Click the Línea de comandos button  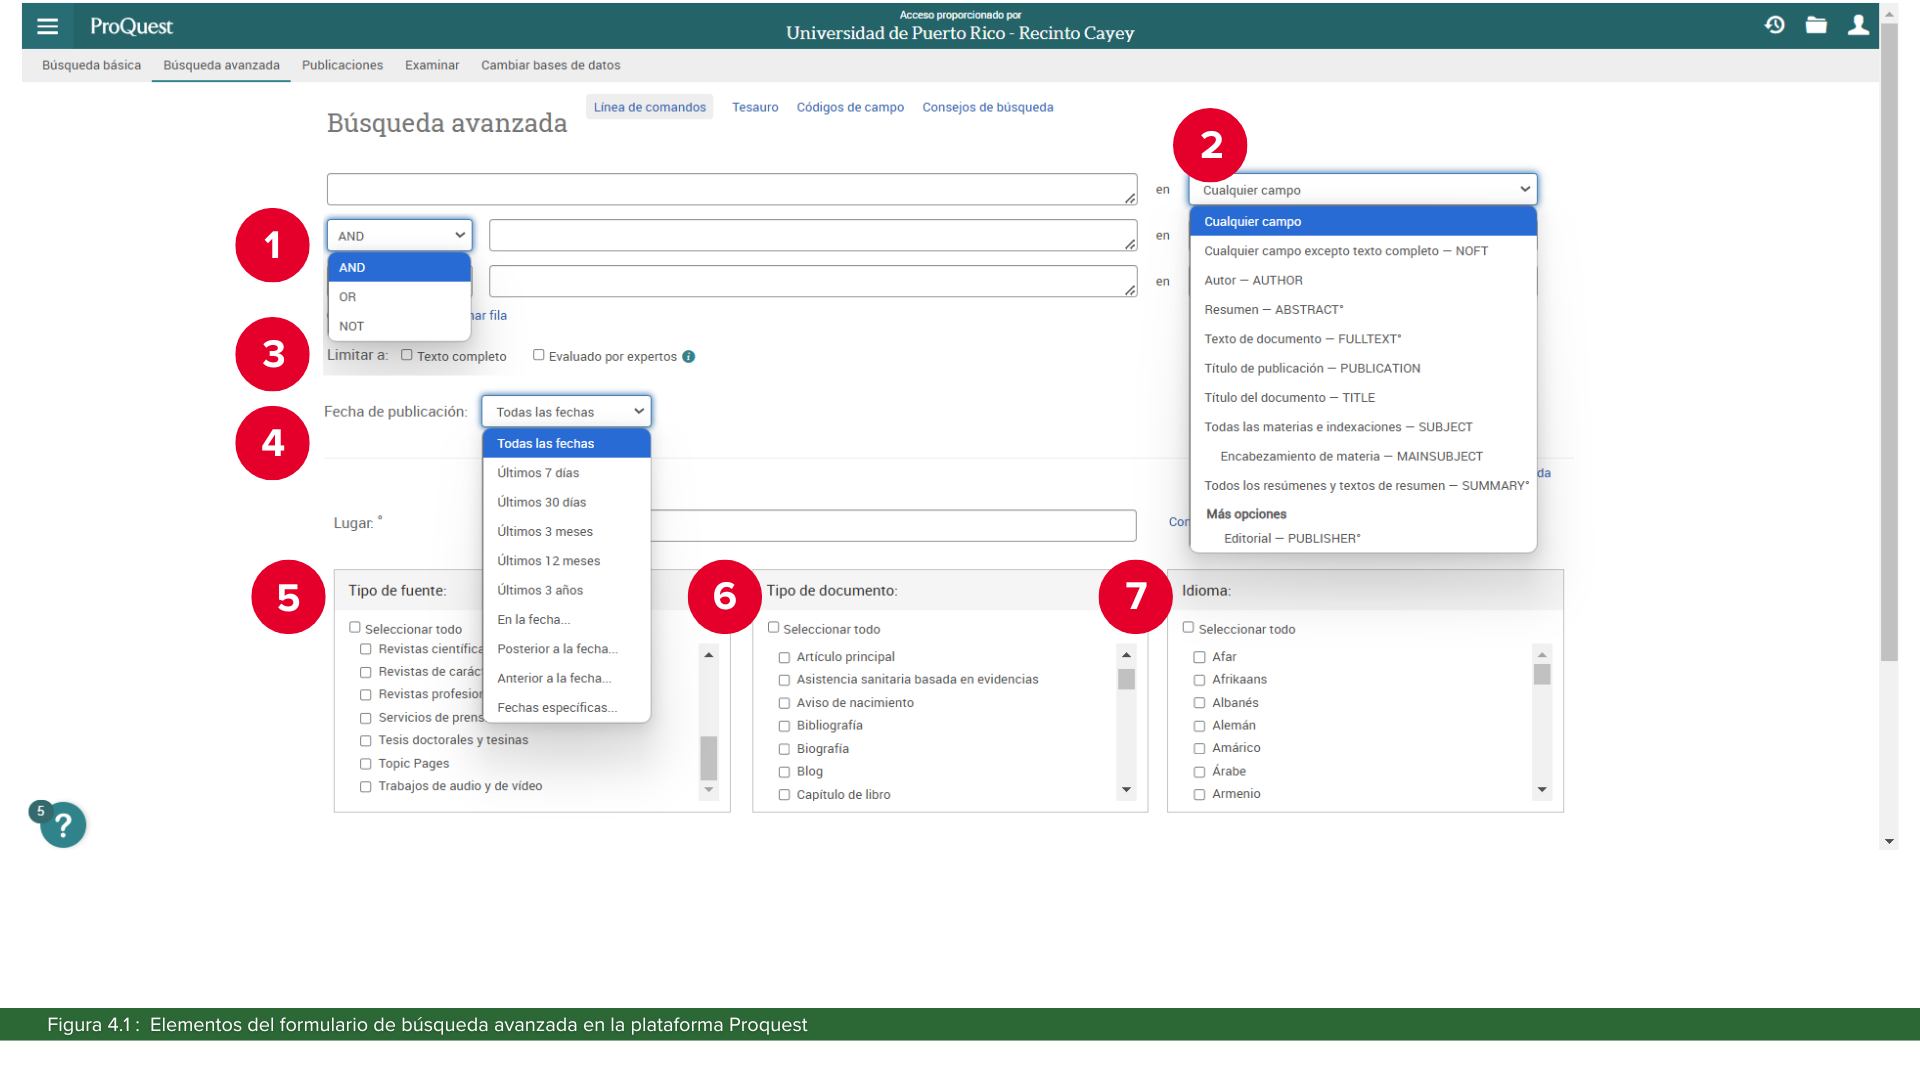point(649,108)
